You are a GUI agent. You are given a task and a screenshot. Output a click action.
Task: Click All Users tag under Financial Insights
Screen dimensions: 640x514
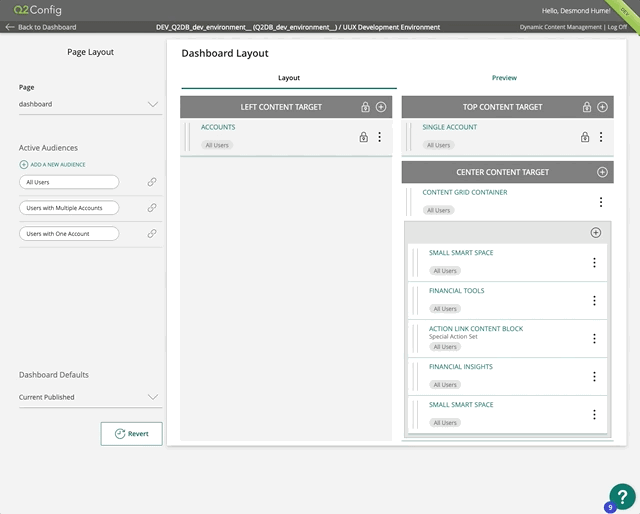pos(445,385)
